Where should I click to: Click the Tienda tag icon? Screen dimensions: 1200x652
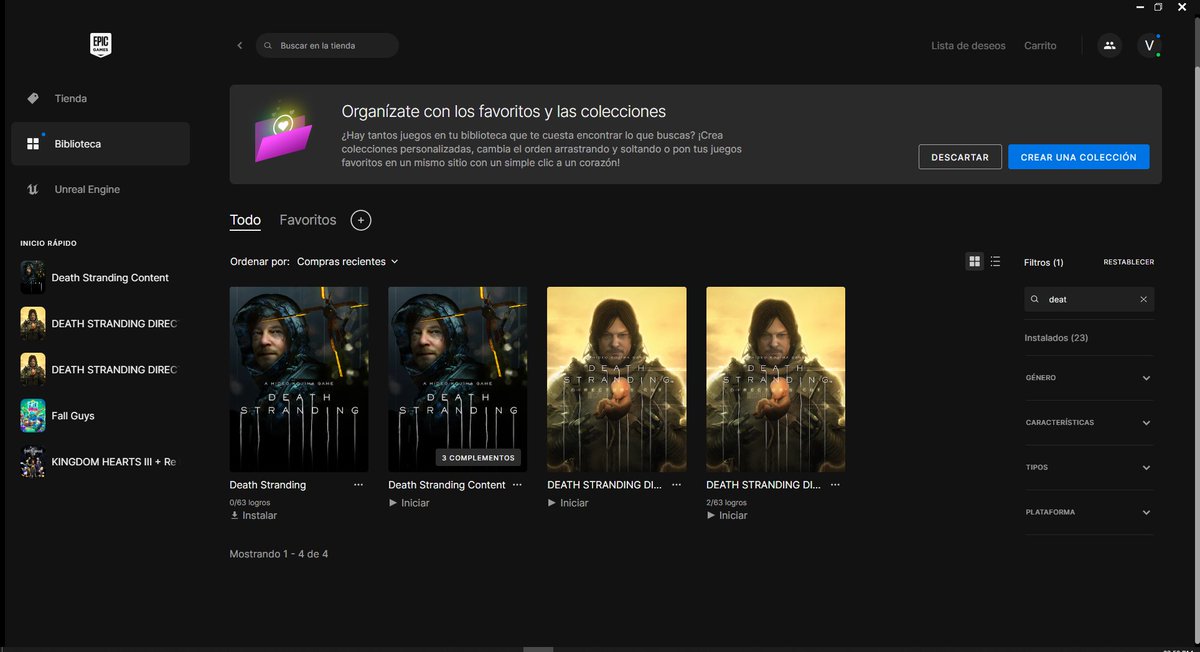coord(33,98)
